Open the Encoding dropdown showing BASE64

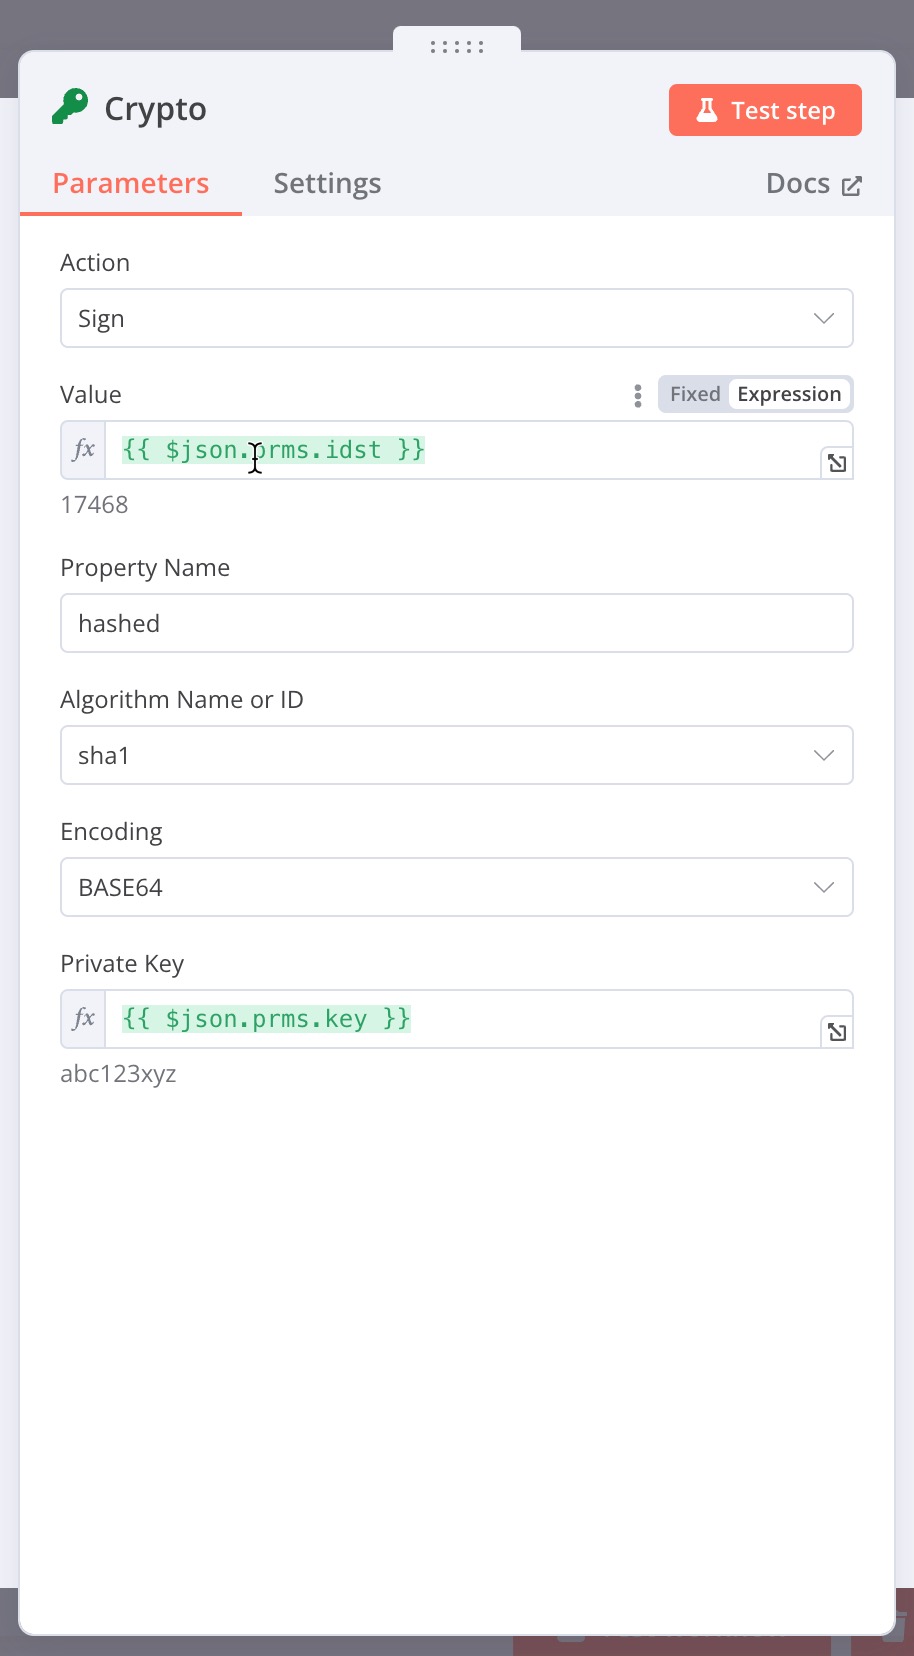457,887
